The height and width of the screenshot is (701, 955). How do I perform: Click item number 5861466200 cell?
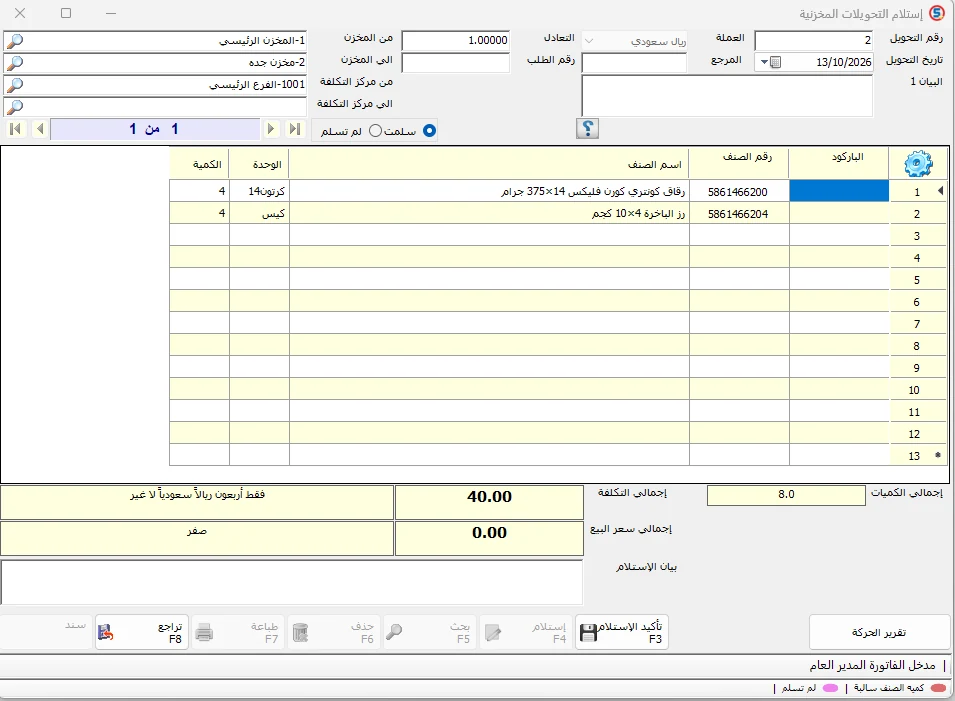tap(739, 192)
